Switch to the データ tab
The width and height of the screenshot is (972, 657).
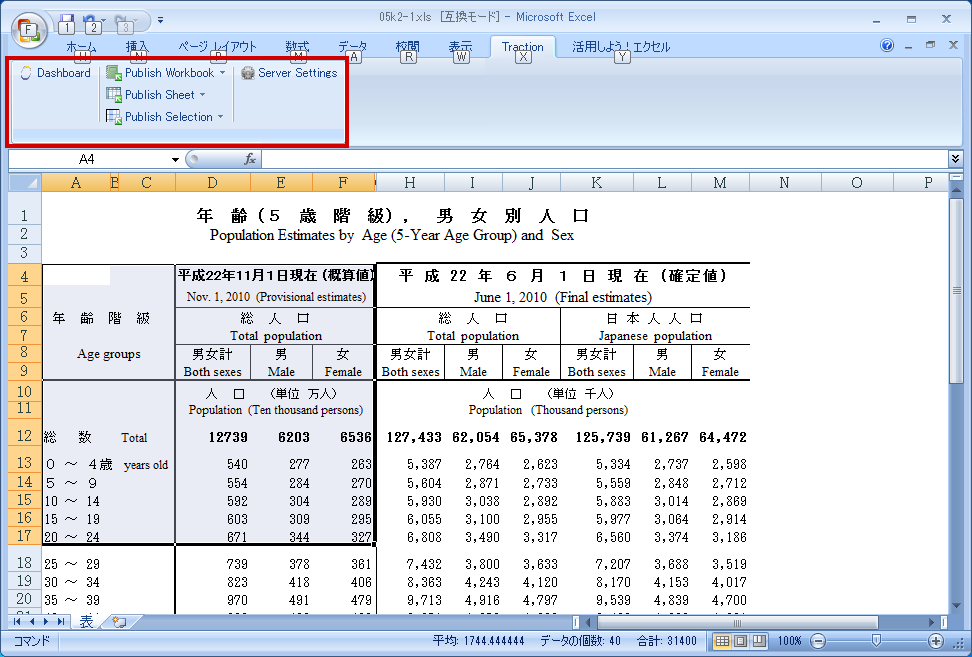point(353,46)
